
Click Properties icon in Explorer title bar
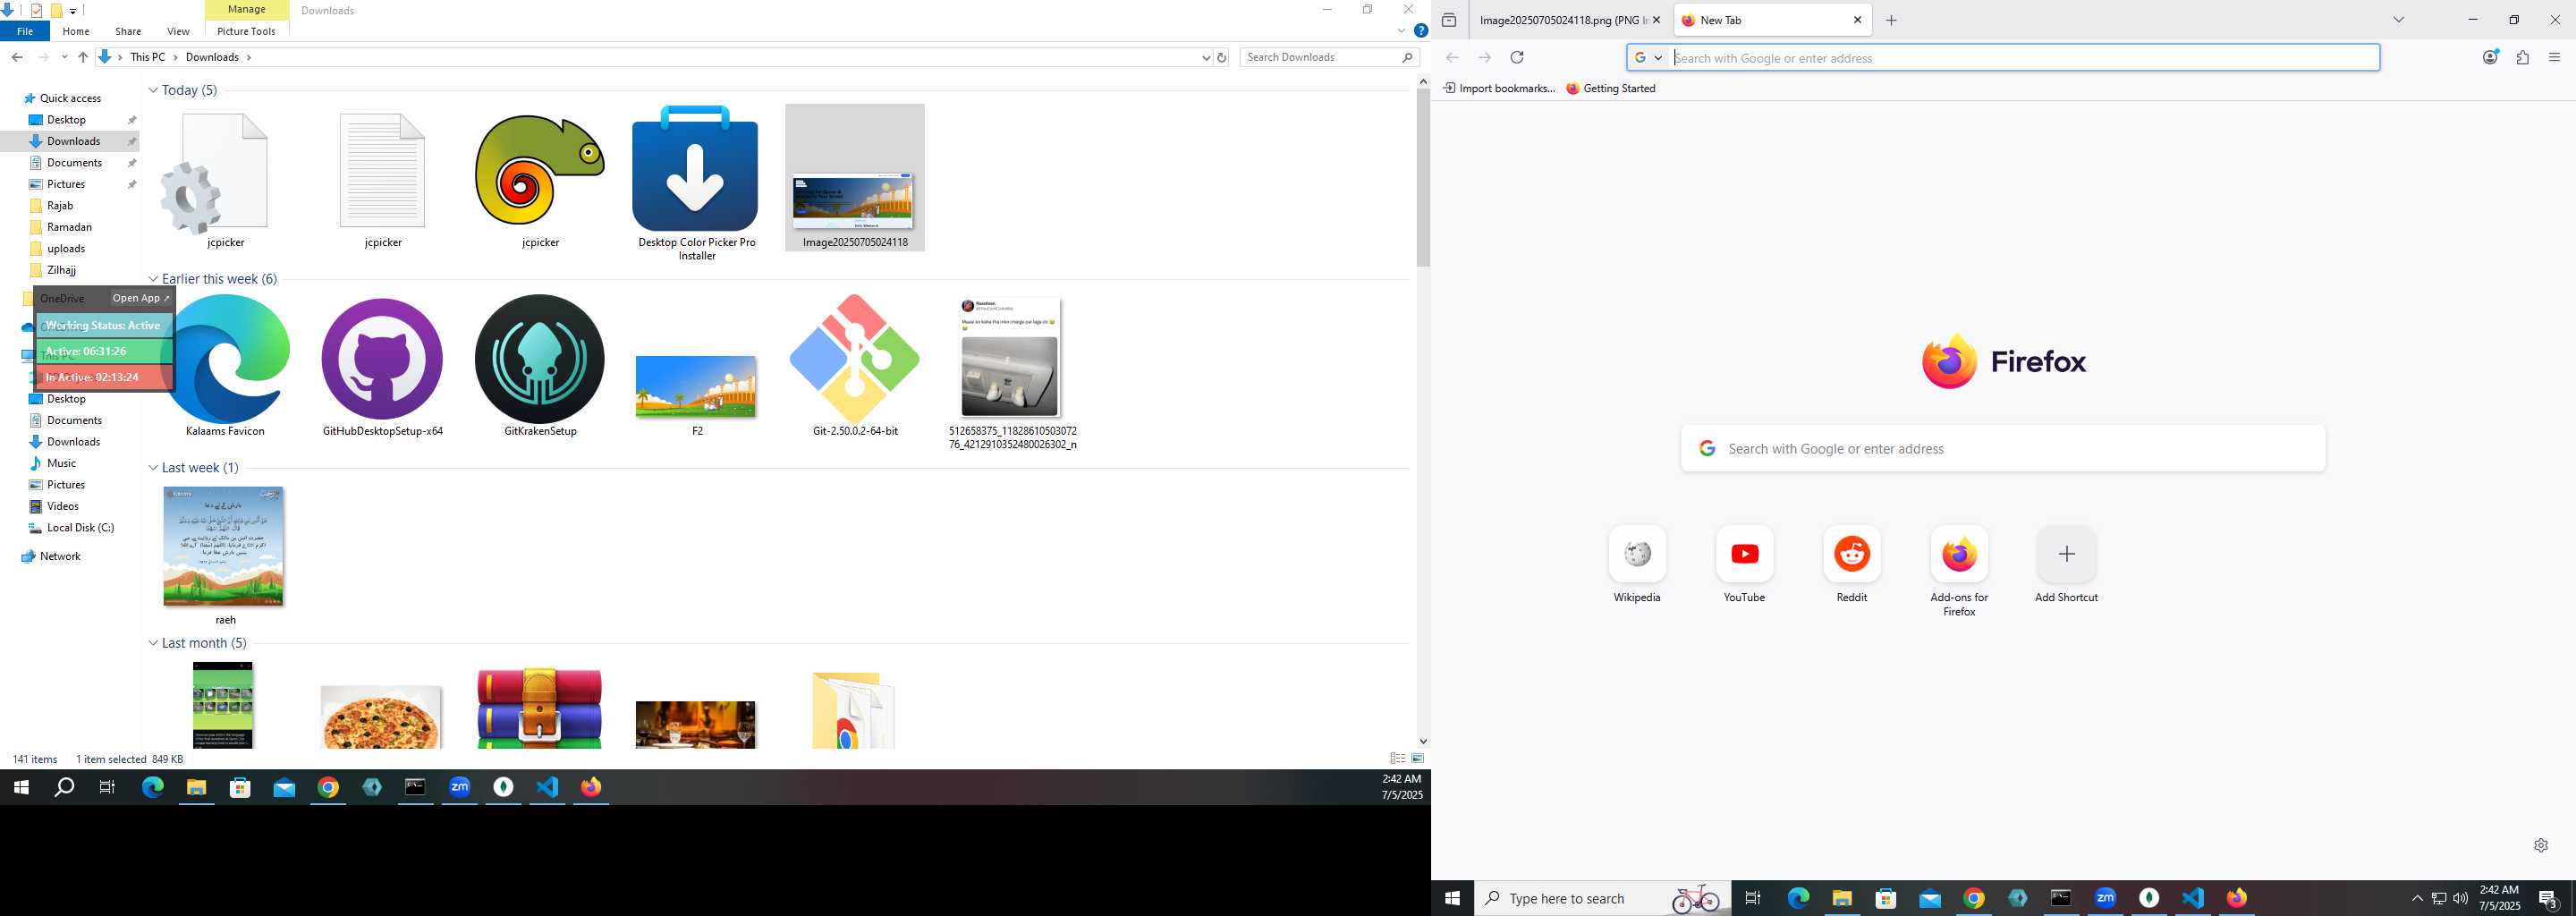[37, 10]
